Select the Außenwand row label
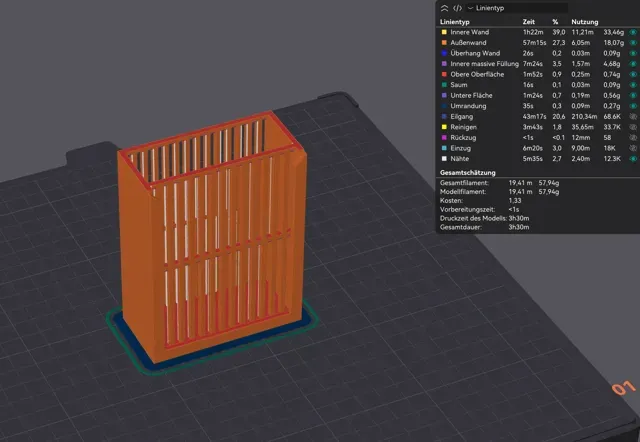The image size is (640, 442). 468,42
